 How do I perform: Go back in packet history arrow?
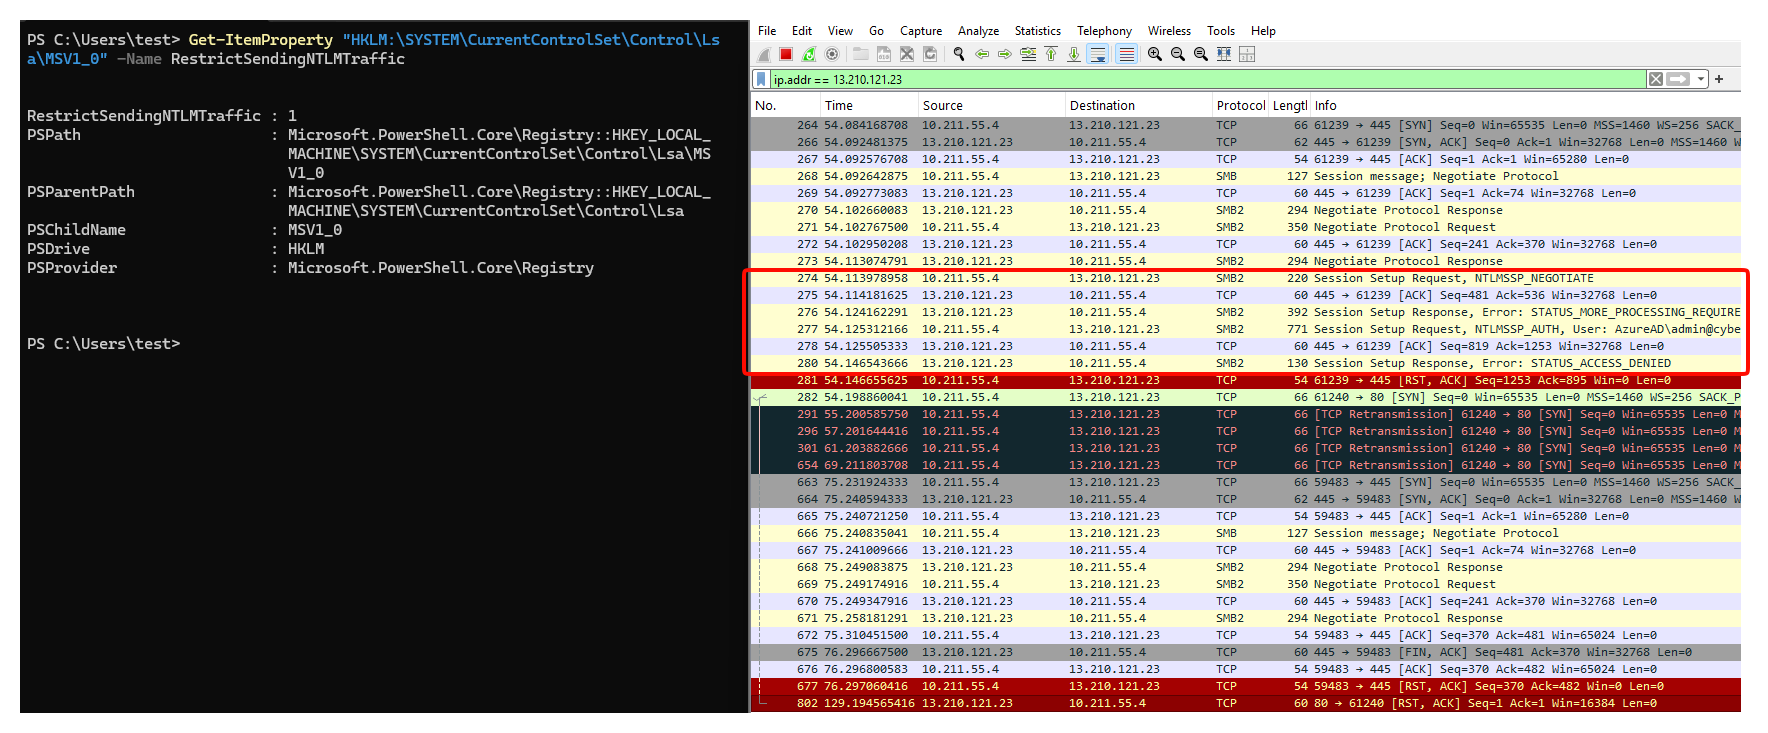pyautogui.click(x=982, y=54)
